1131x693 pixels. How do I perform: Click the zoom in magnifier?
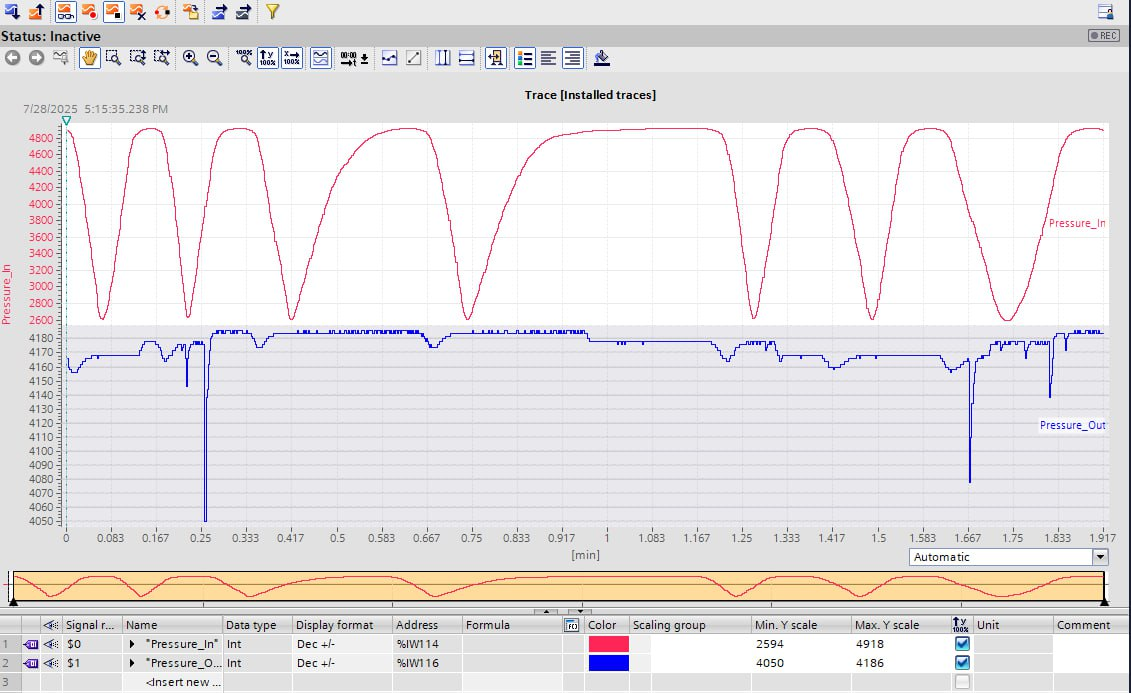[190, 58]
